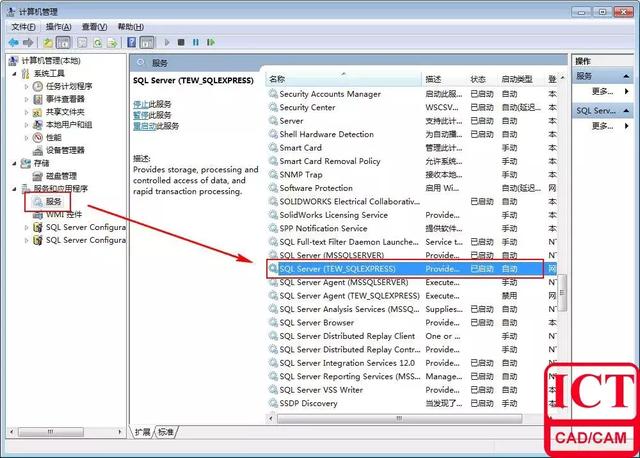Viewport: 640px width, 458px height.
Task: Open 更多... under 服务 actions
Action: point(602,91)
